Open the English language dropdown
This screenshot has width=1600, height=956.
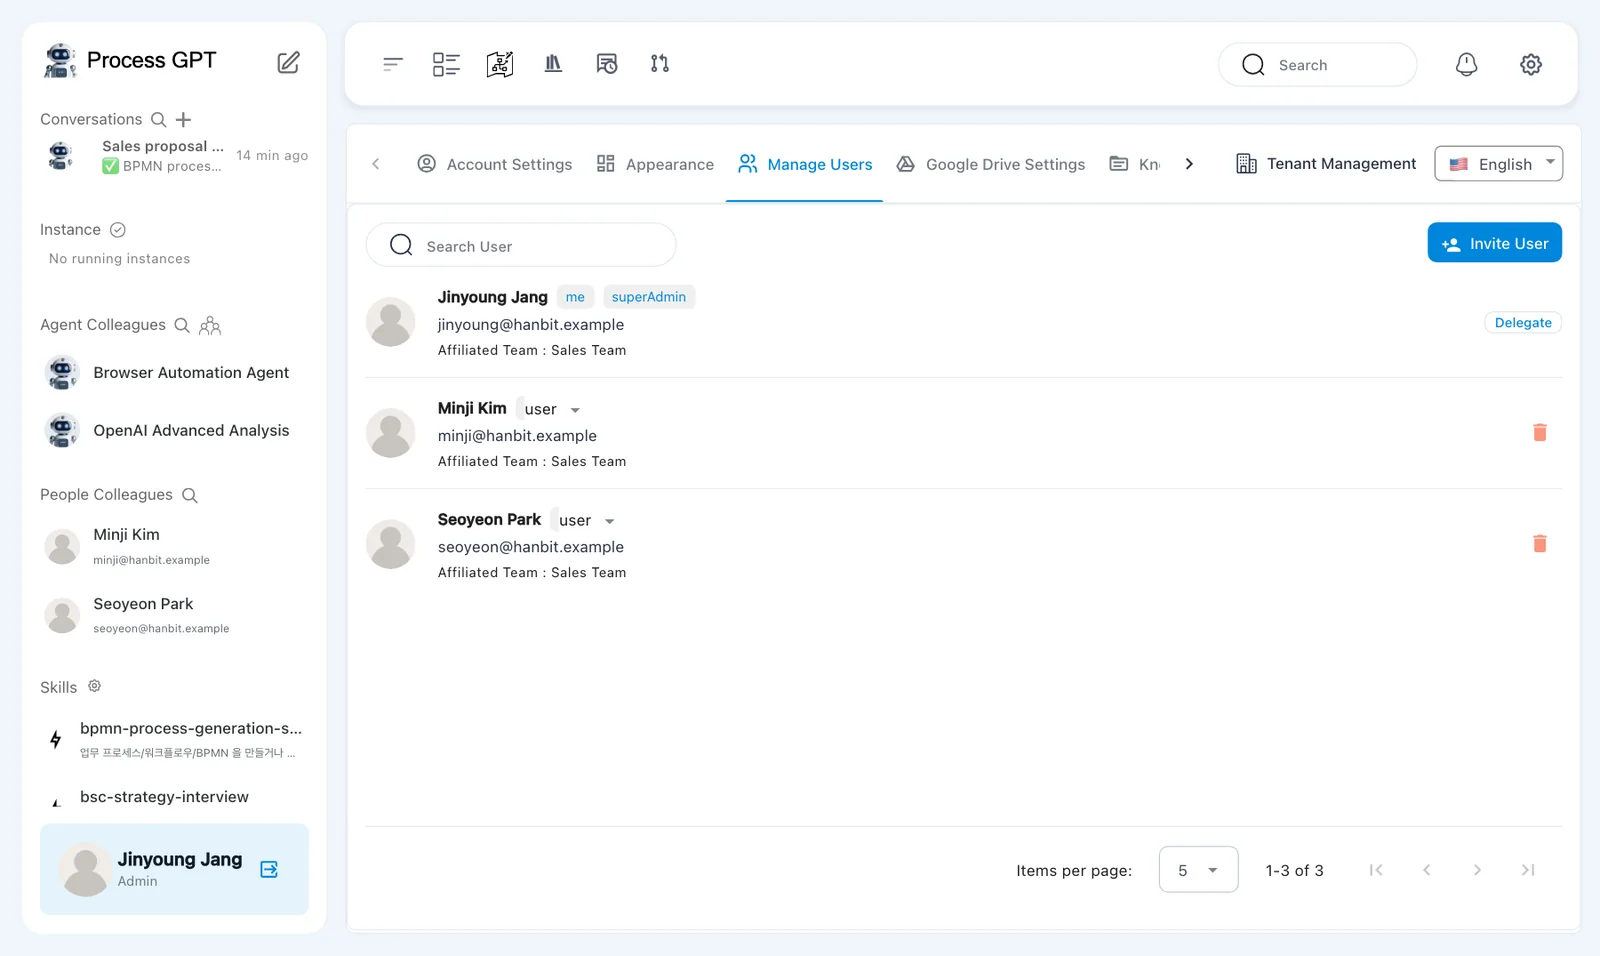(x=1498, y=164)
